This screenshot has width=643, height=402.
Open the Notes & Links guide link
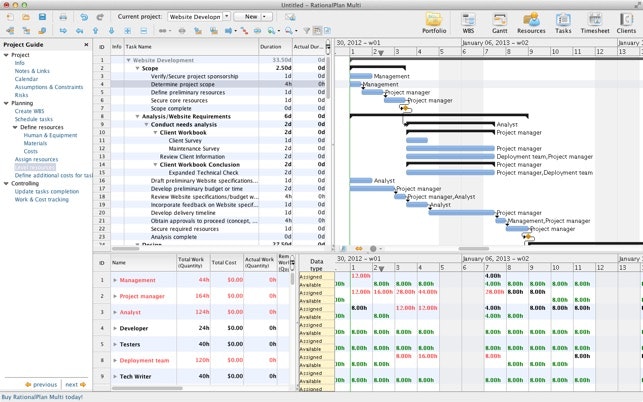(32, 71)
